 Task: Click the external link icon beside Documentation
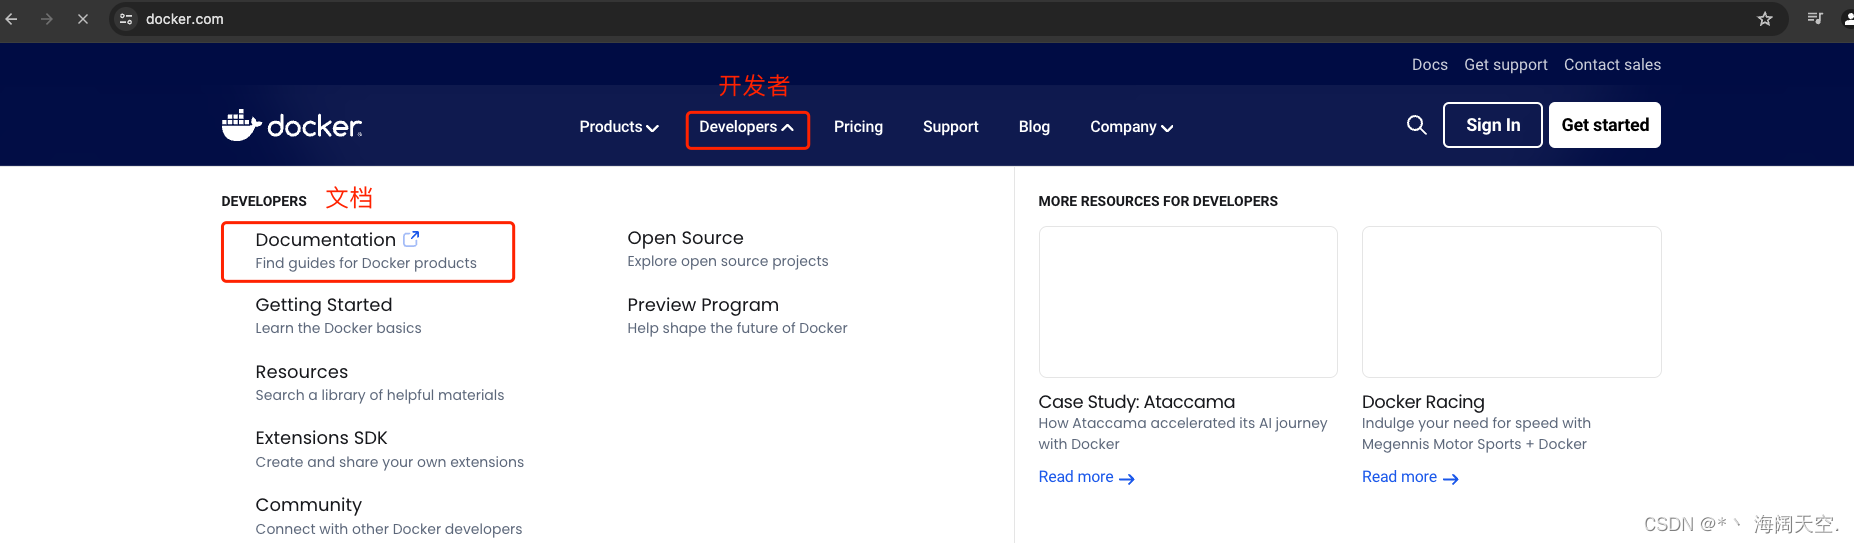point(411,239)
